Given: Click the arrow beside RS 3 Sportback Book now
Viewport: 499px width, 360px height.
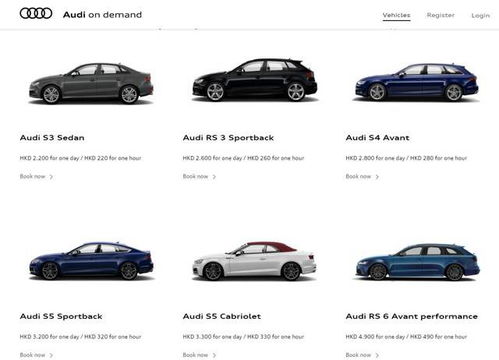Looking at the screenshot, I should (x=214, y=177).
